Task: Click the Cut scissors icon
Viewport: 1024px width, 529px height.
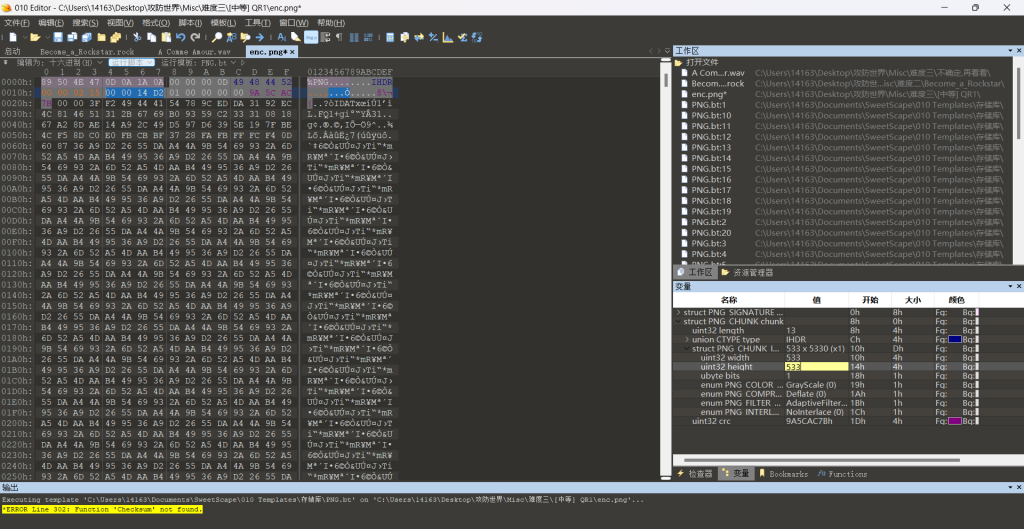Action: click(x=137, y=37)
